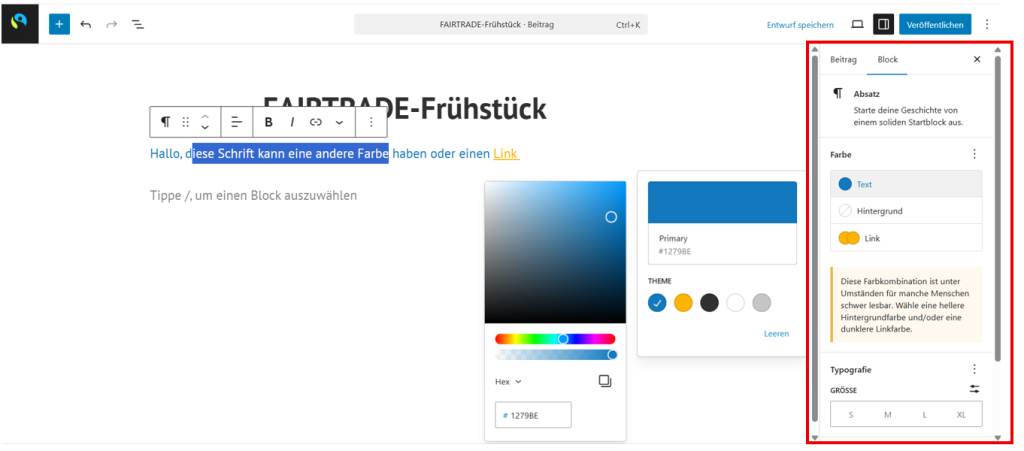Click the Veröffentlichen button
Screen dimensions: 1024x451
tap(935, 24)
